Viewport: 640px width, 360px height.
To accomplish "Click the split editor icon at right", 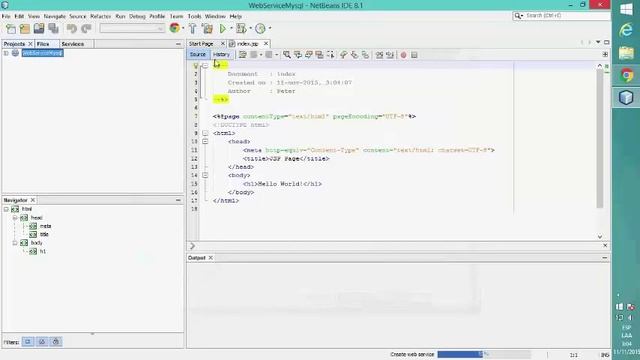I will point(605,54).
